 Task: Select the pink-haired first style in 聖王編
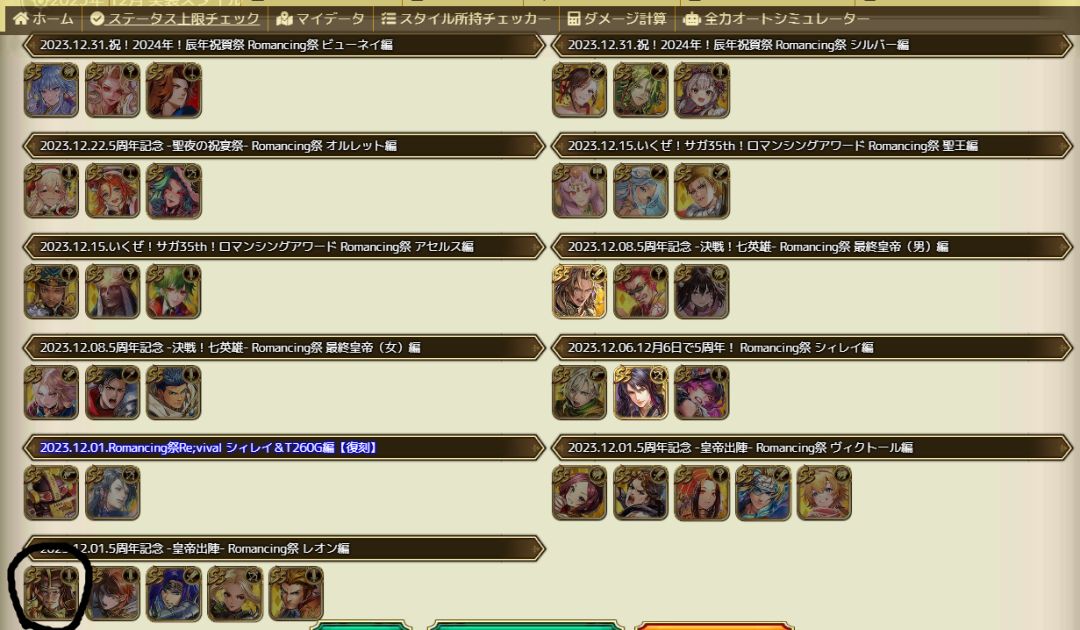pyautogui.click(x=579, y=191)
